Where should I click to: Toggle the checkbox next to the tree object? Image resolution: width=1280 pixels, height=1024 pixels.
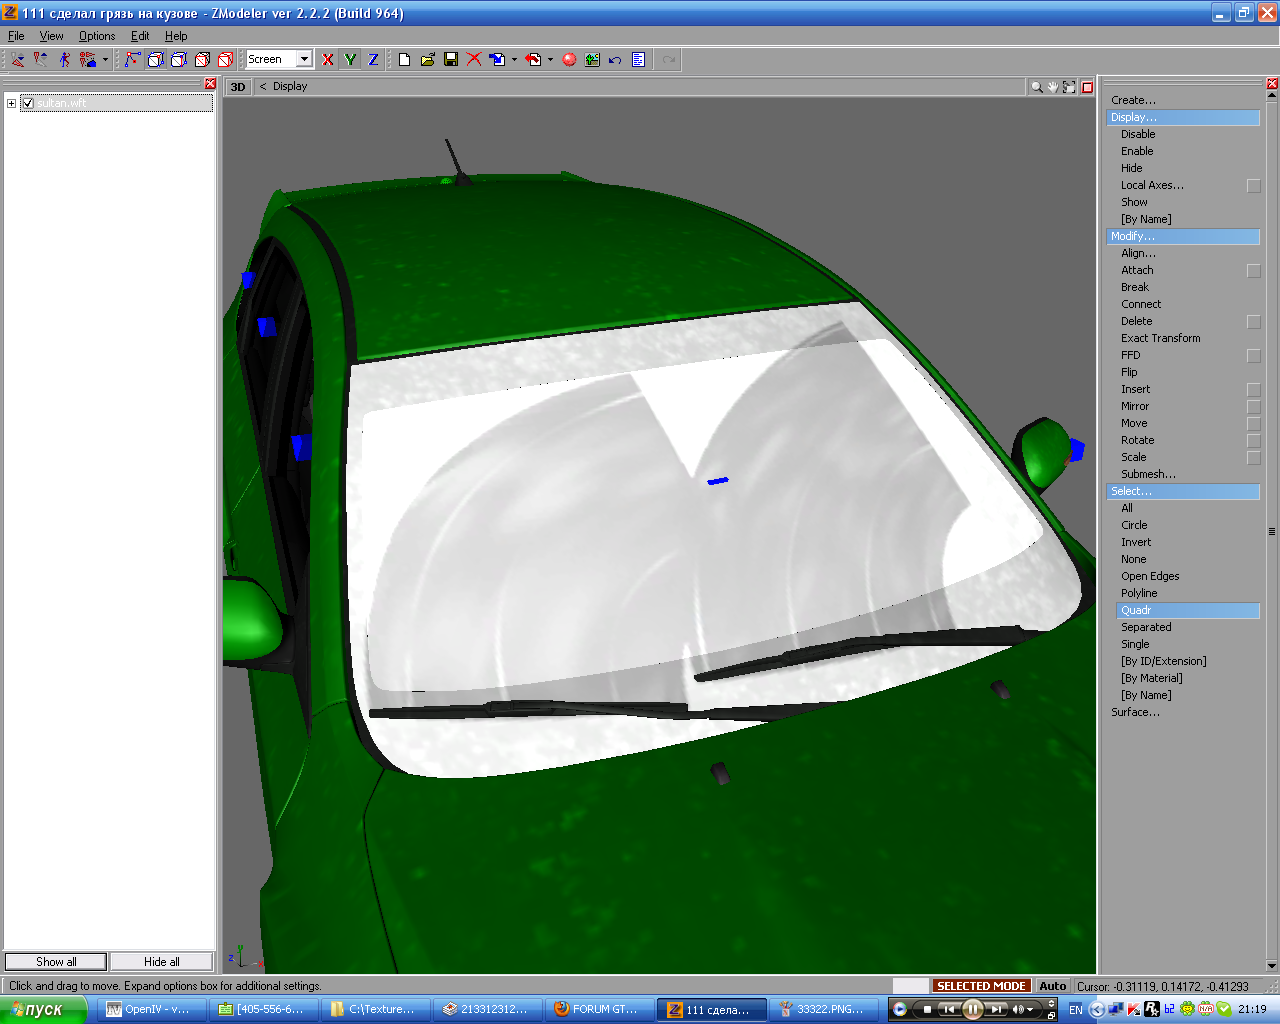tap(28, 103)
